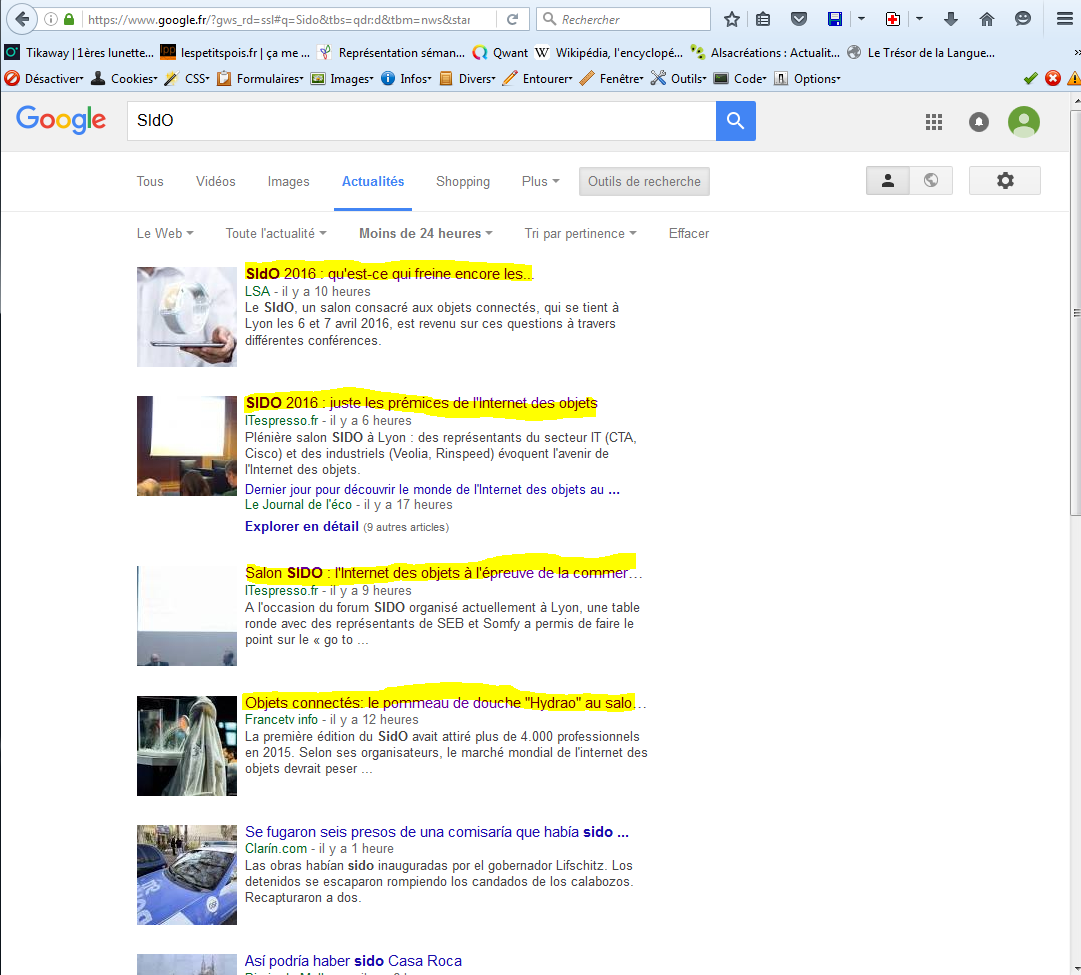The height and width of the screenshot is (975, 1081).
Task: Expand the Moins de 24 heures filter
Action: [425, 234]
